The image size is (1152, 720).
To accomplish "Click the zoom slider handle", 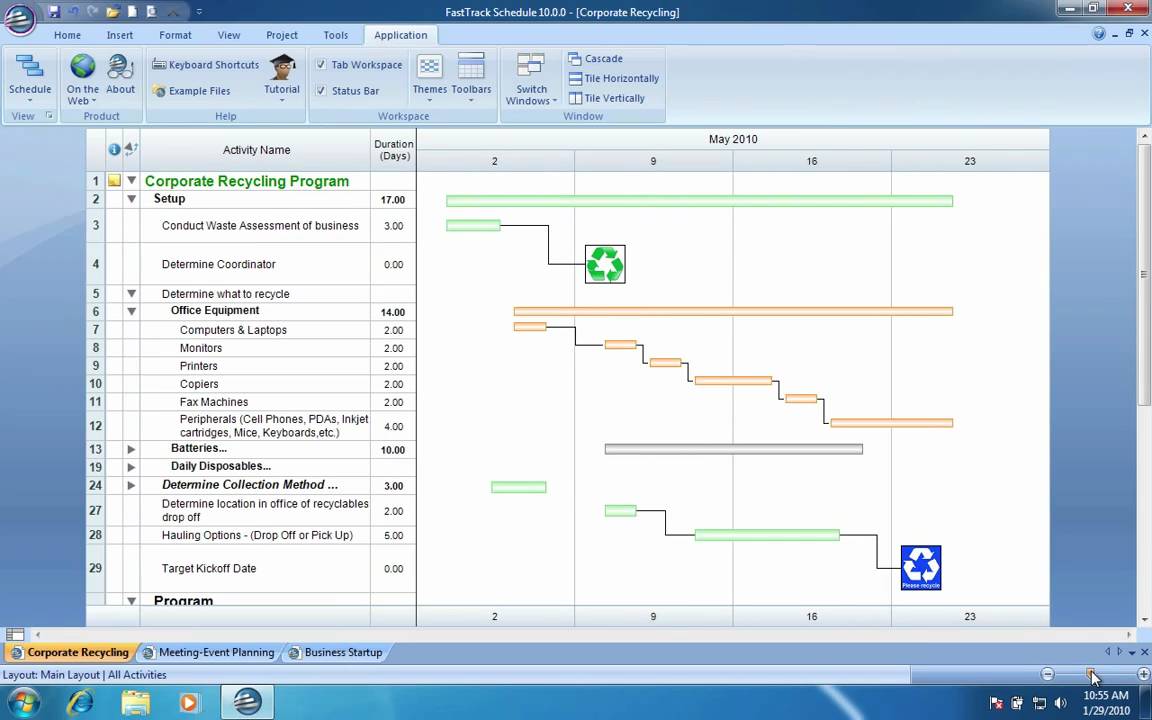I will pyautogui.click(x=1091, y=674).
